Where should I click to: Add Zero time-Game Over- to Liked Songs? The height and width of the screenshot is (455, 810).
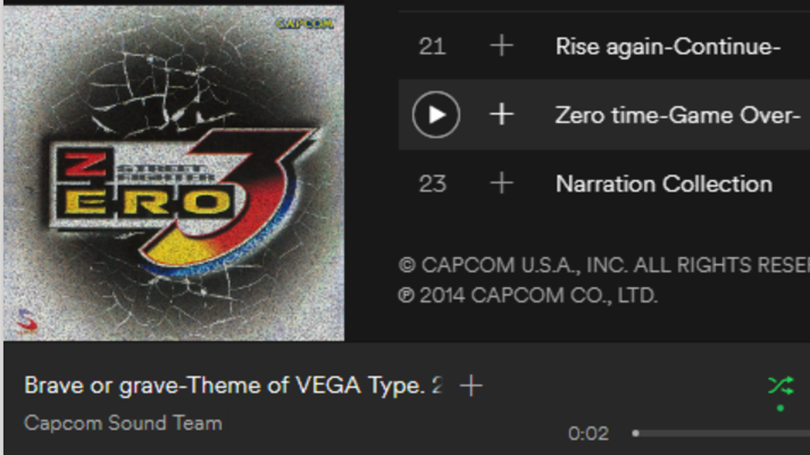pos(501,115)
